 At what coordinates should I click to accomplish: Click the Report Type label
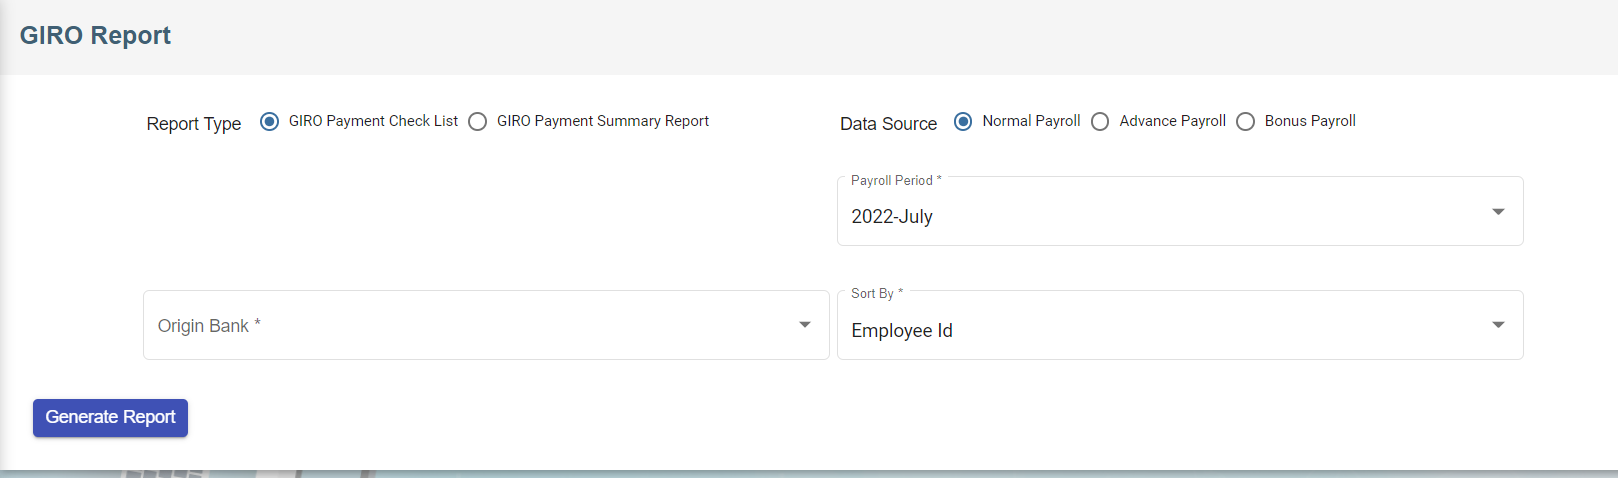pyautogui.click(x=194, y=124)
